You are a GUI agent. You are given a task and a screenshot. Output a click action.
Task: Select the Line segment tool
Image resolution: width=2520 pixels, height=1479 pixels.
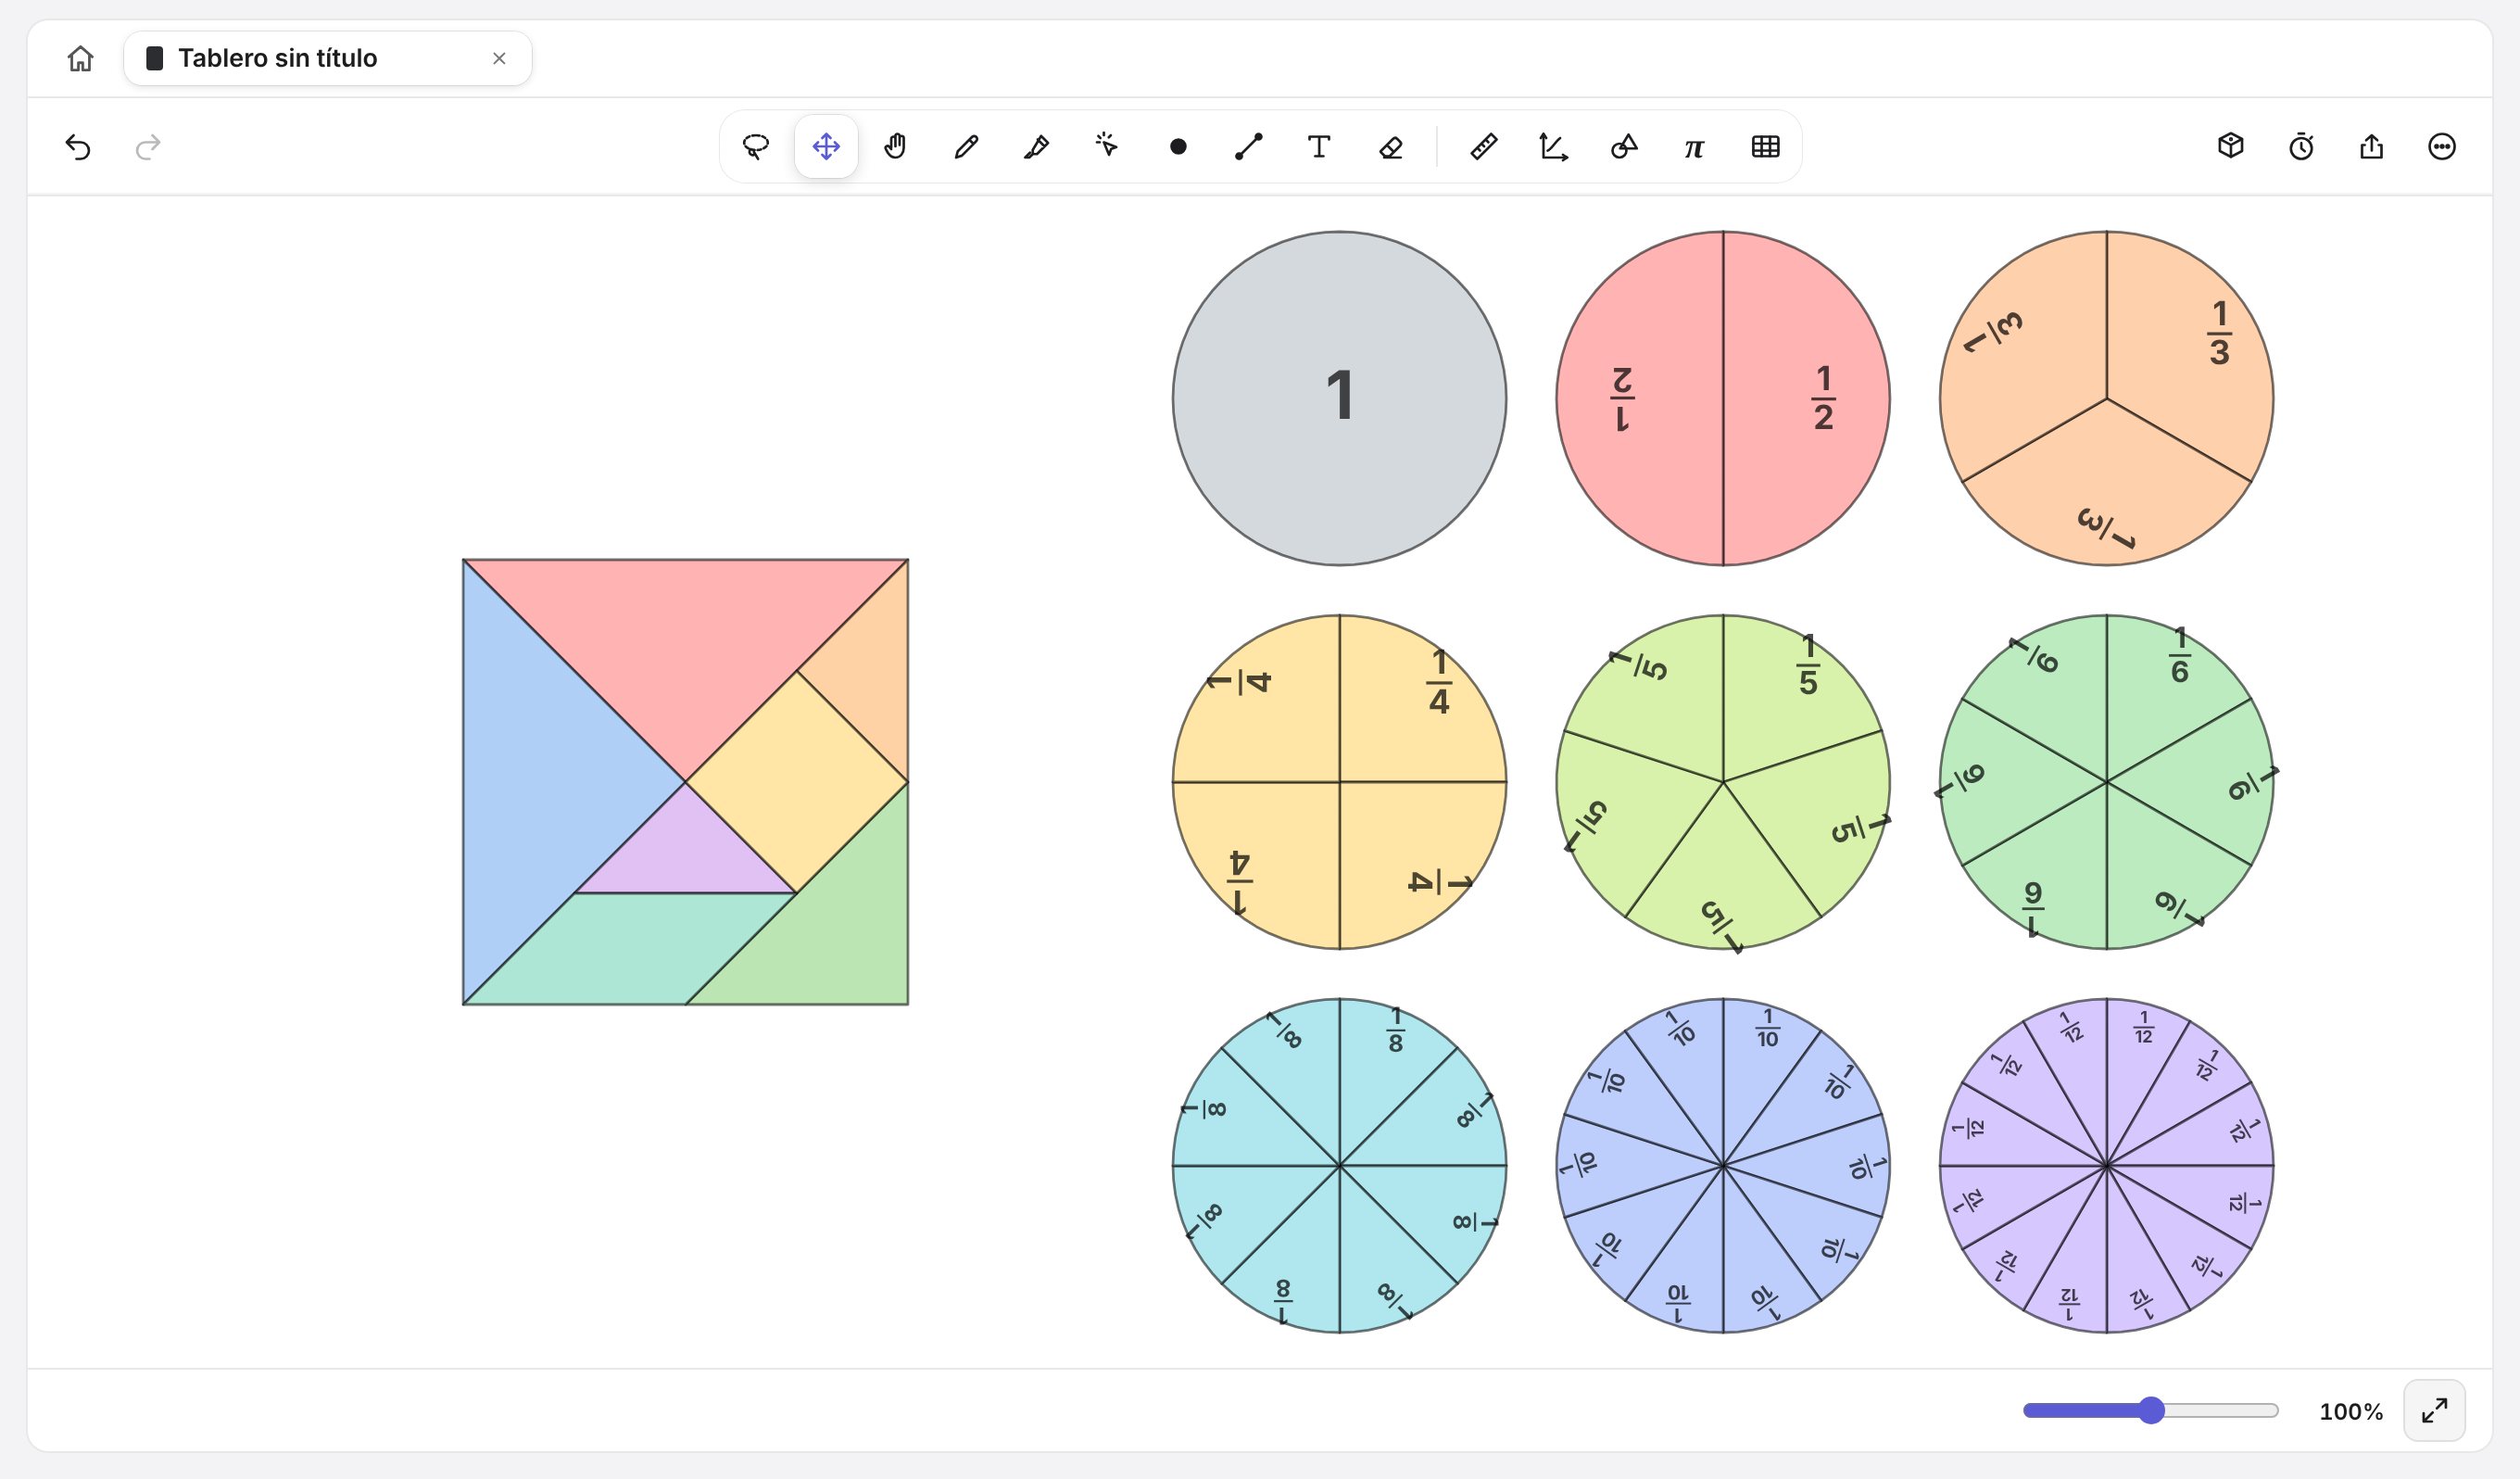pyautogui.click(x=1248, y=147)
